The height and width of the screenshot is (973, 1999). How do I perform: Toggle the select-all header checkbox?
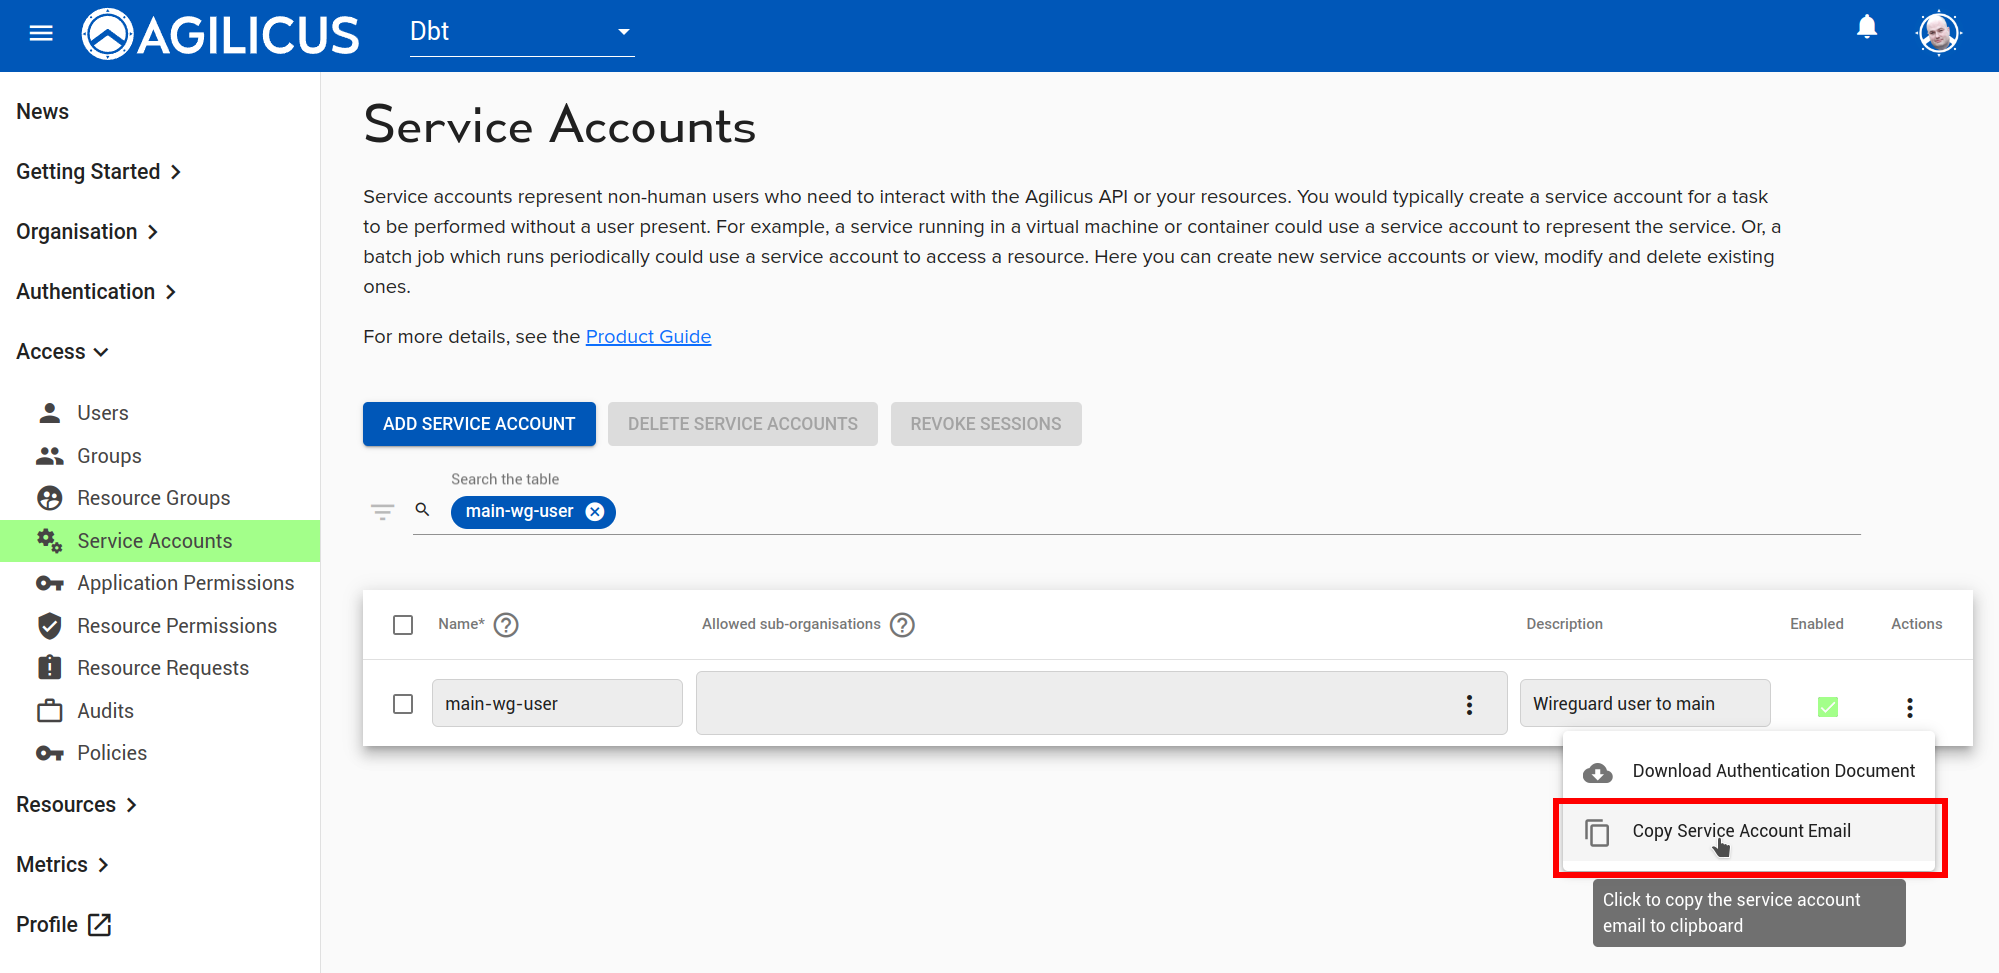[403, 625]
